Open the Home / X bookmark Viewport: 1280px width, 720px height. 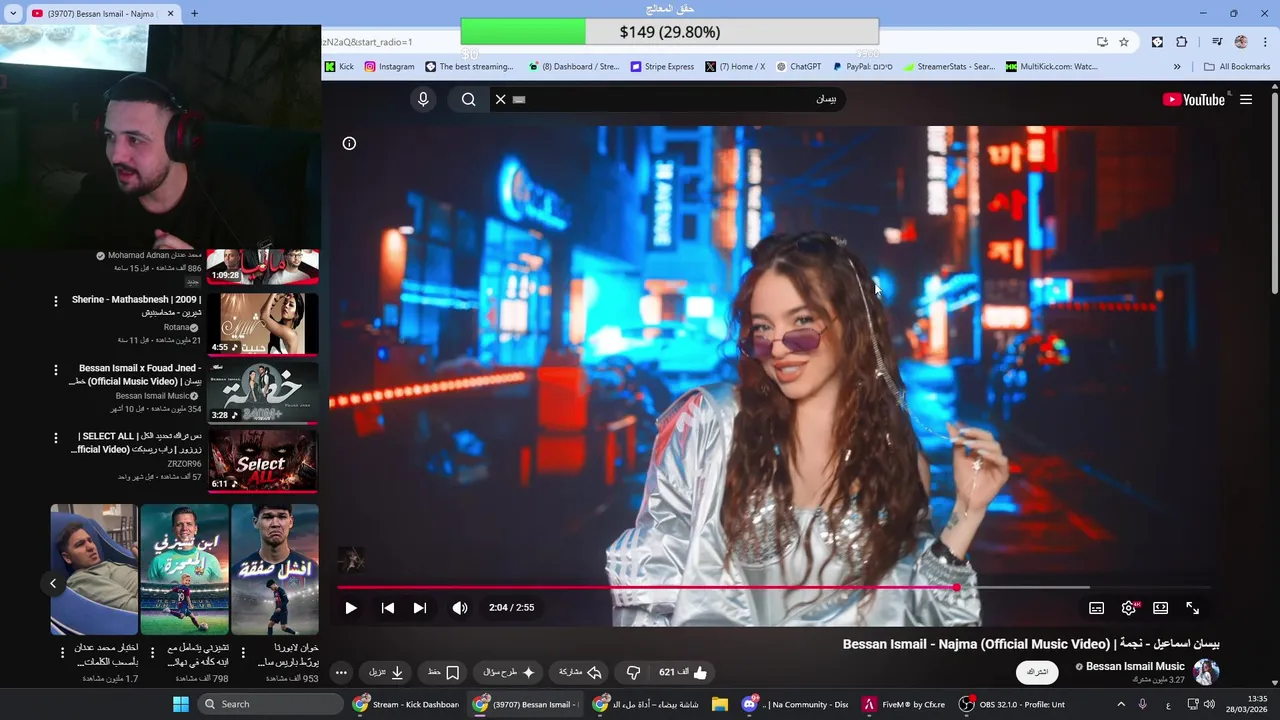click(735, 67)
